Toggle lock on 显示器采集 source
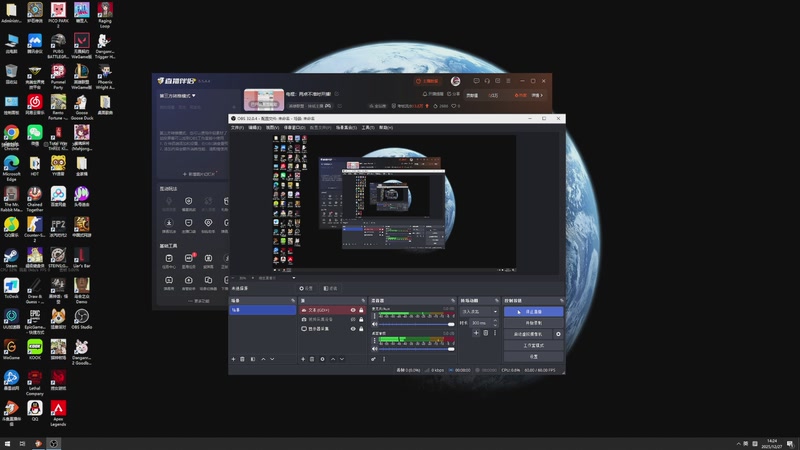 tap(361, 329)
